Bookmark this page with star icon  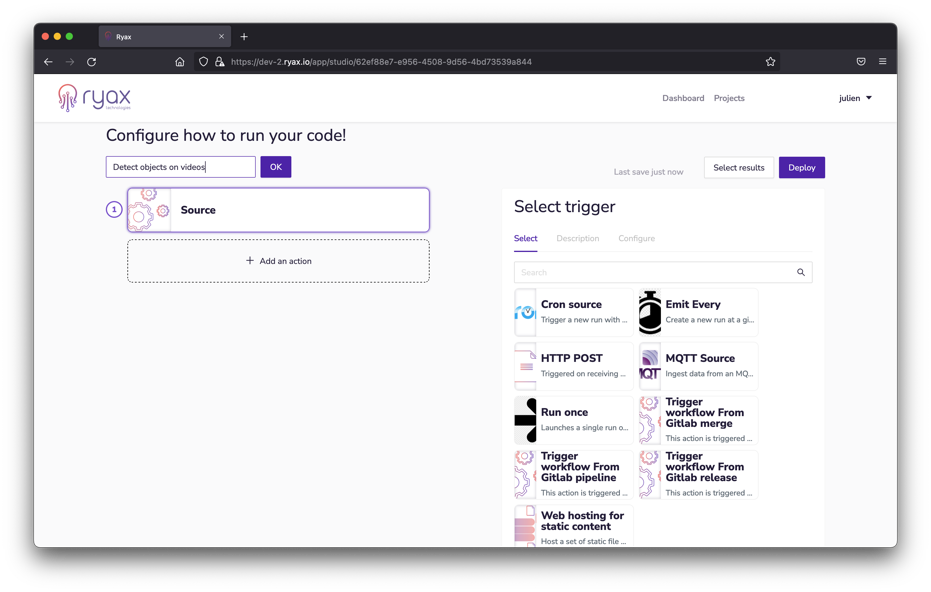click(770, 62)
